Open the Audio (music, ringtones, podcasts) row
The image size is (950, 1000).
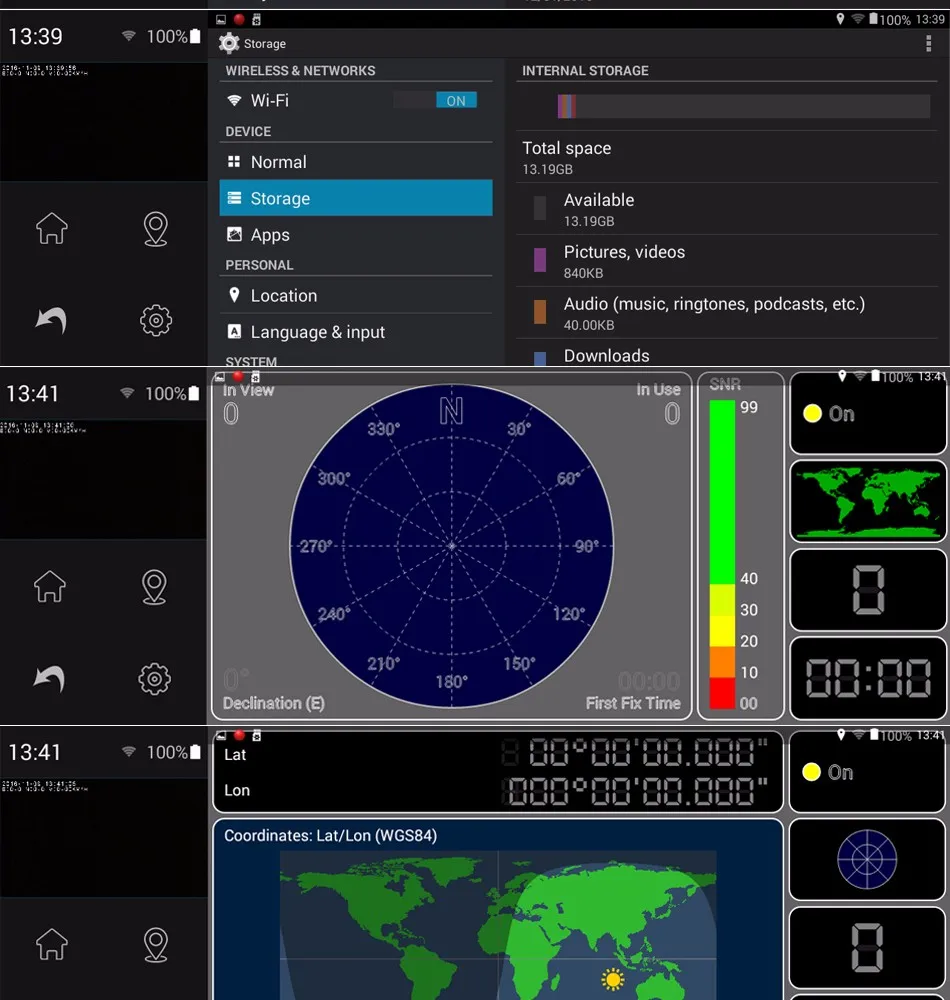click(726, 313)
